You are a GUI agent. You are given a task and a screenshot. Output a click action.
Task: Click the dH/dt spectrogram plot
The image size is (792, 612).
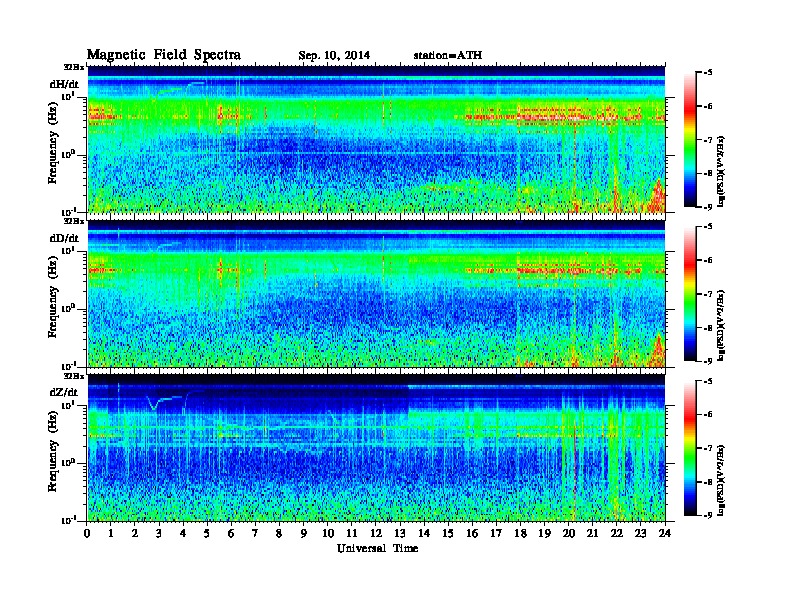(x=376, y=139)
